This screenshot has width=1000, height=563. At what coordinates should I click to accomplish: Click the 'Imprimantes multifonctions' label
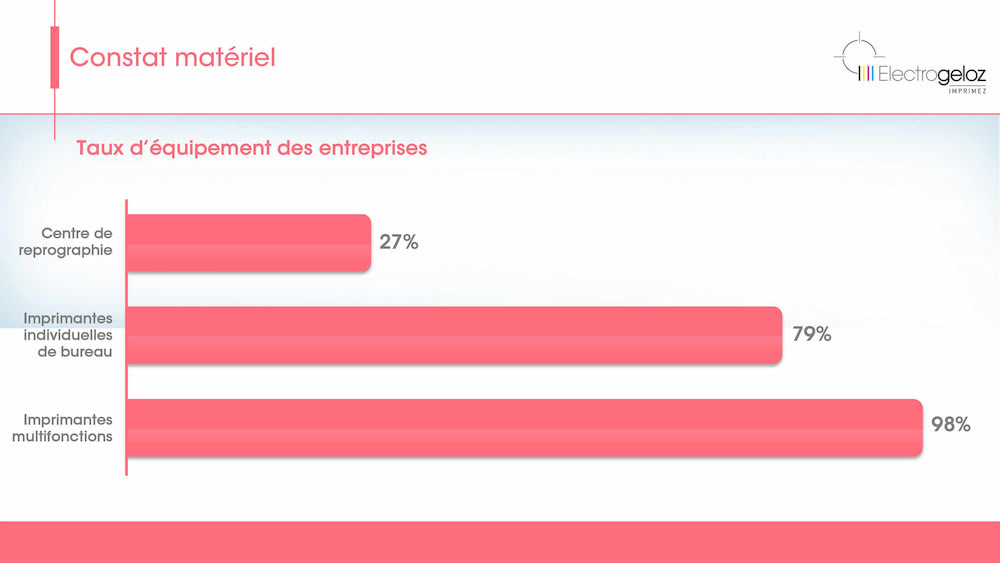coord(68,428)
